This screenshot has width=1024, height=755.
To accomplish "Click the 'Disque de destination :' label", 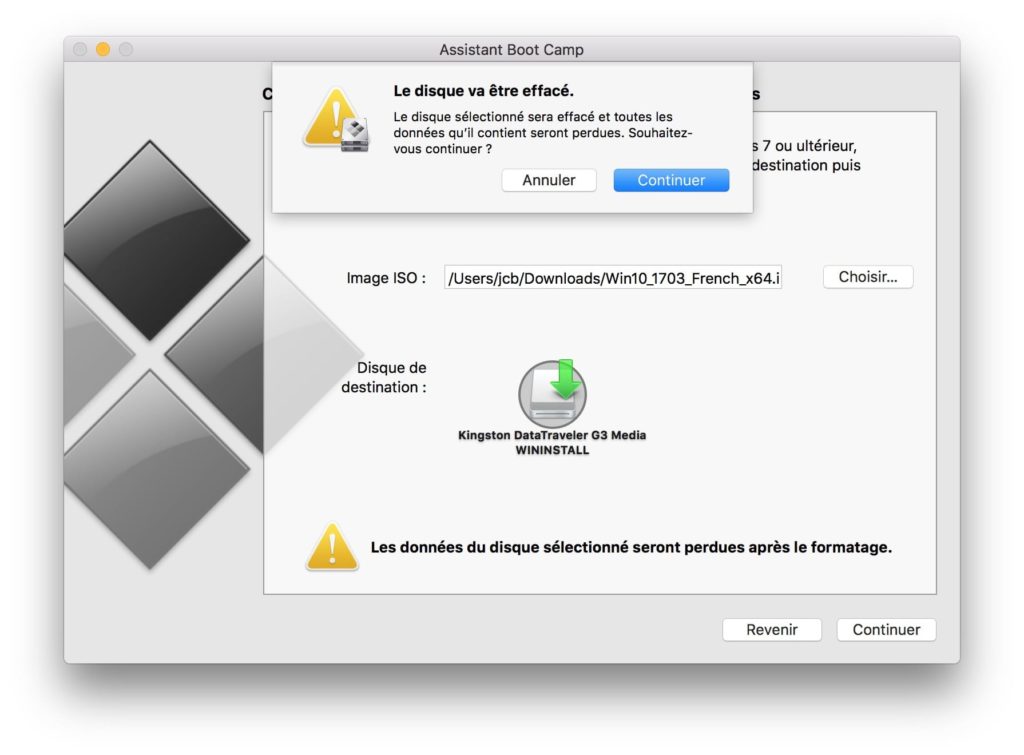I will (384, 378).
